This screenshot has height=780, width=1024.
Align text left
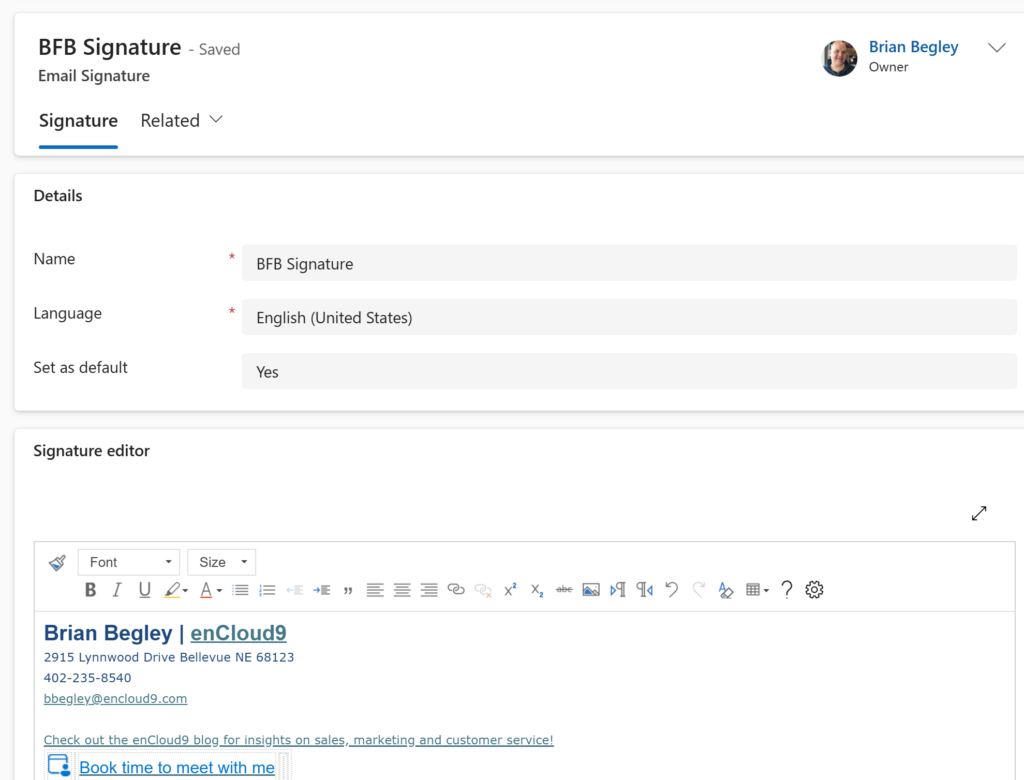click(375, 590)
